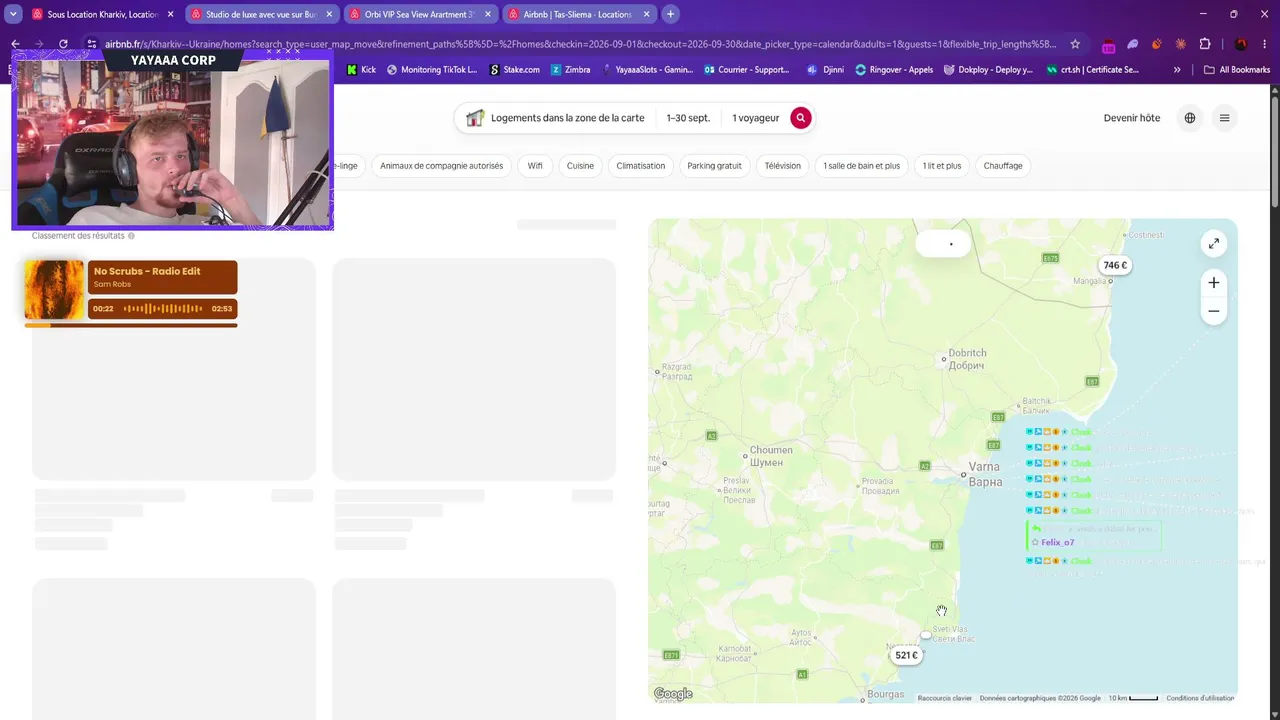Enable the Climatisation filter
1280x720 pixels.
pos(641,166)
